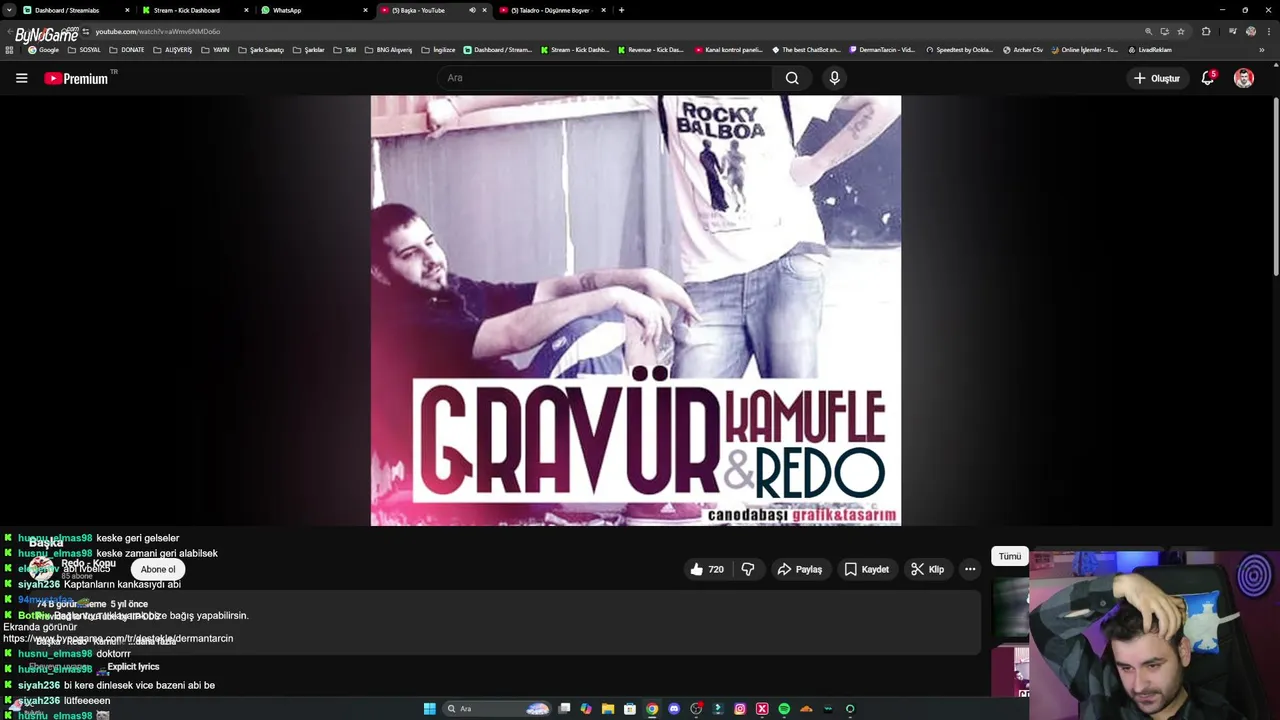Focus the YouTube Ara search field

point(603,78)
